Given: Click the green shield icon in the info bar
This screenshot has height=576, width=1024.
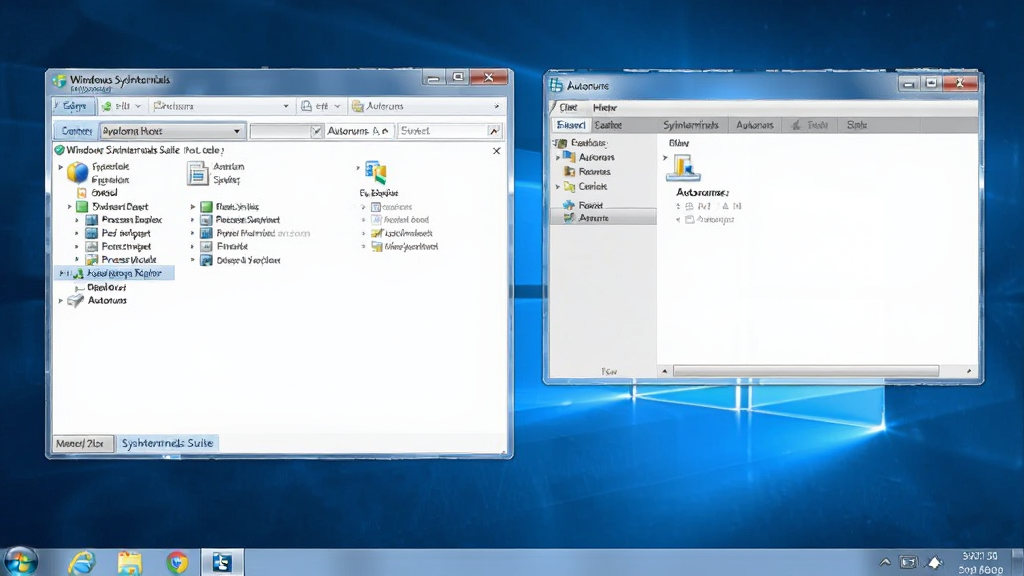Looking at the screenshot, I should pyautogui.click(x=59, y=150).
